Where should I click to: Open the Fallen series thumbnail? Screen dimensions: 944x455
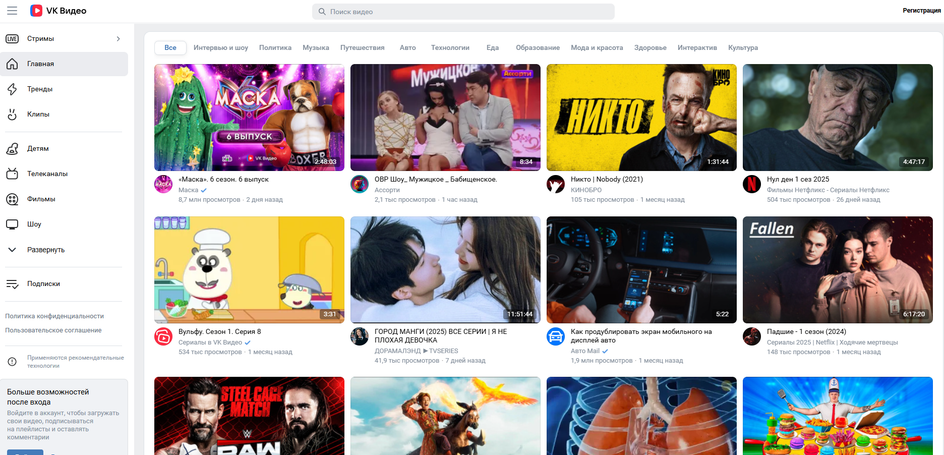coord(837,270)
